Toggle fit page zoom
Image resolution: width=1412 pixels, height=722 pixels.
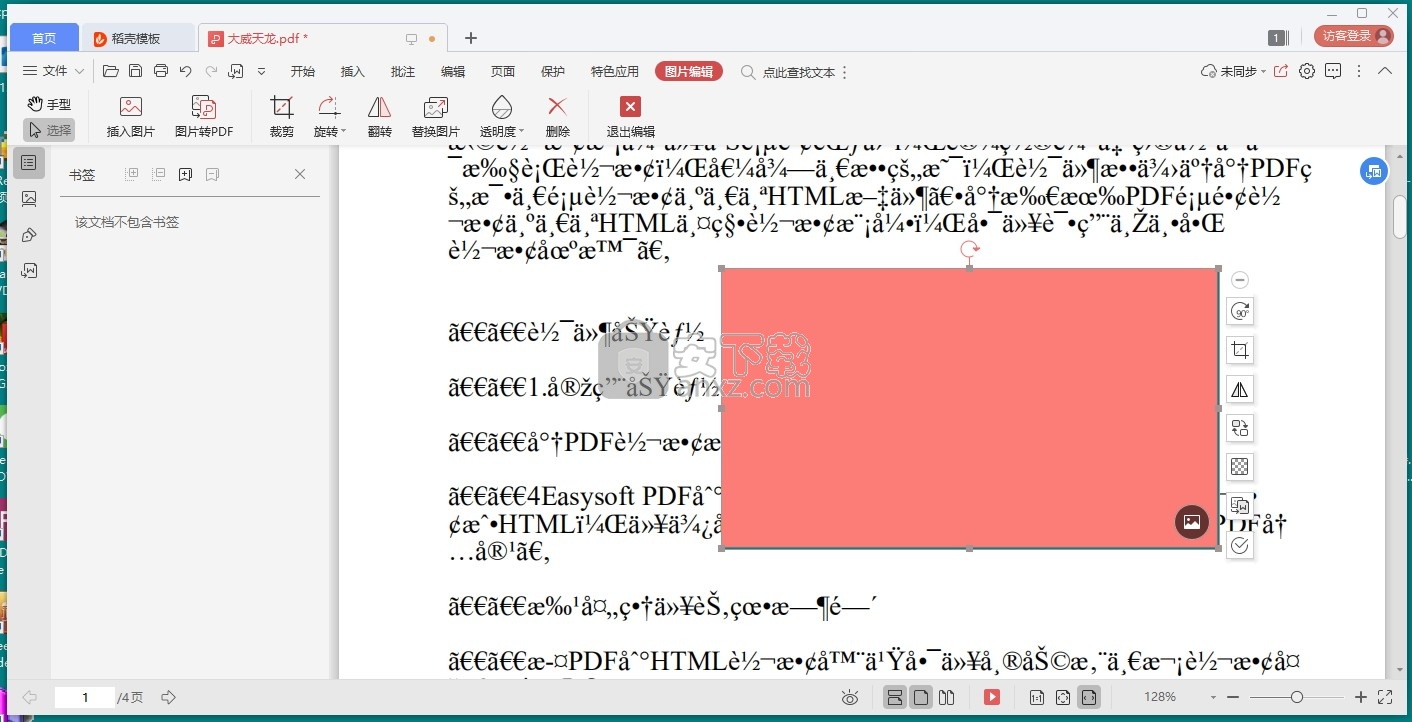click(x=1063, y=697)
